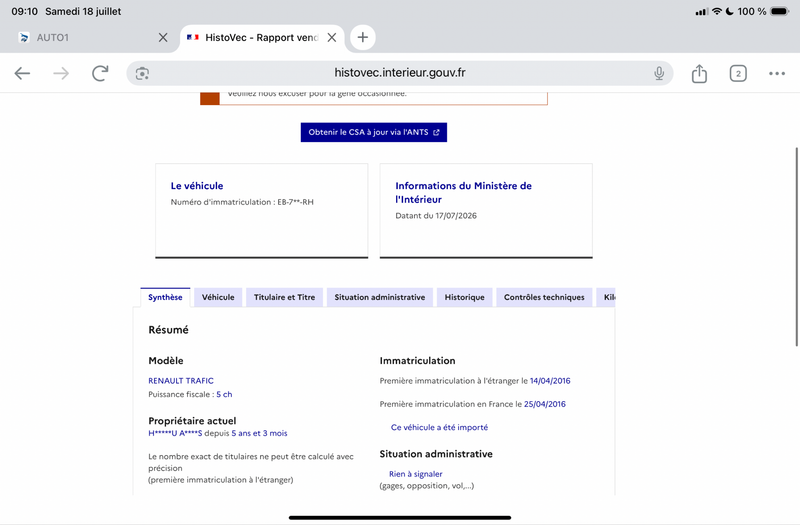Tap the Do Not Disturb moon icon
The image size is (800, 525).
click(730, 11)
